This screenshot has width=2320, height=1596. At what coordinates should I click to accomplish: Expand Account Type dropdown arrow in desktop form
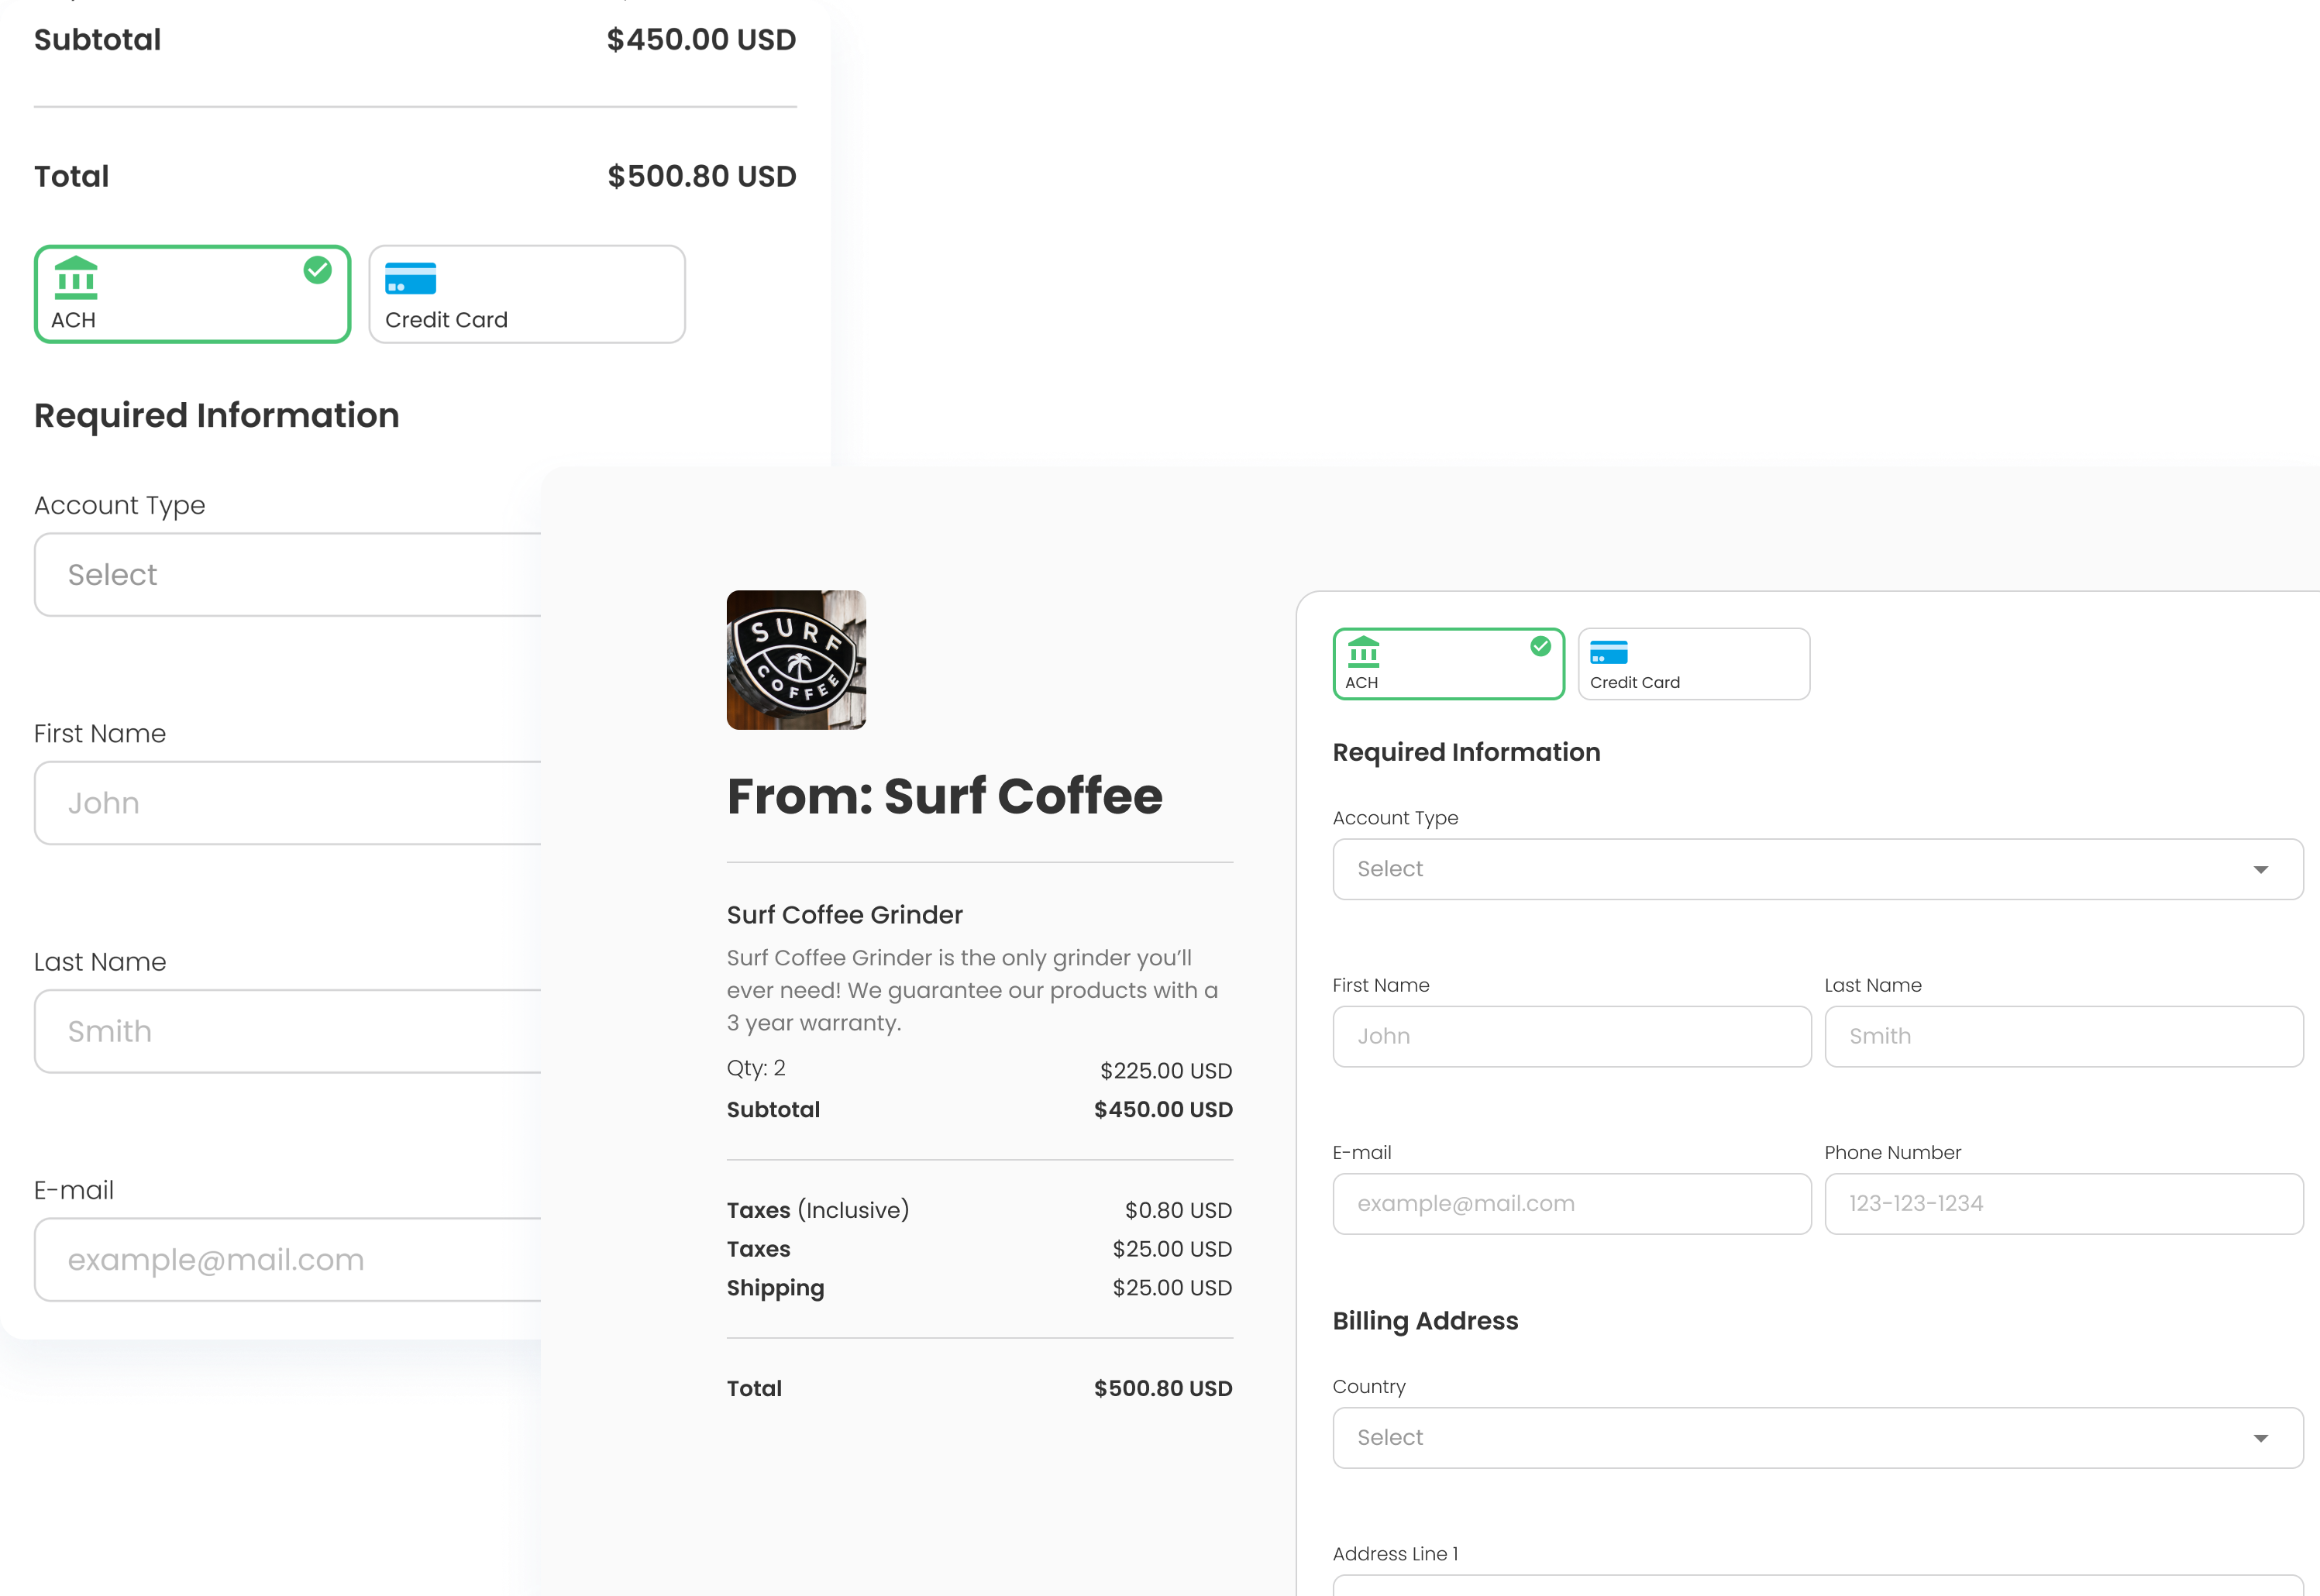pyautogui.click(x=2261, y=870)
